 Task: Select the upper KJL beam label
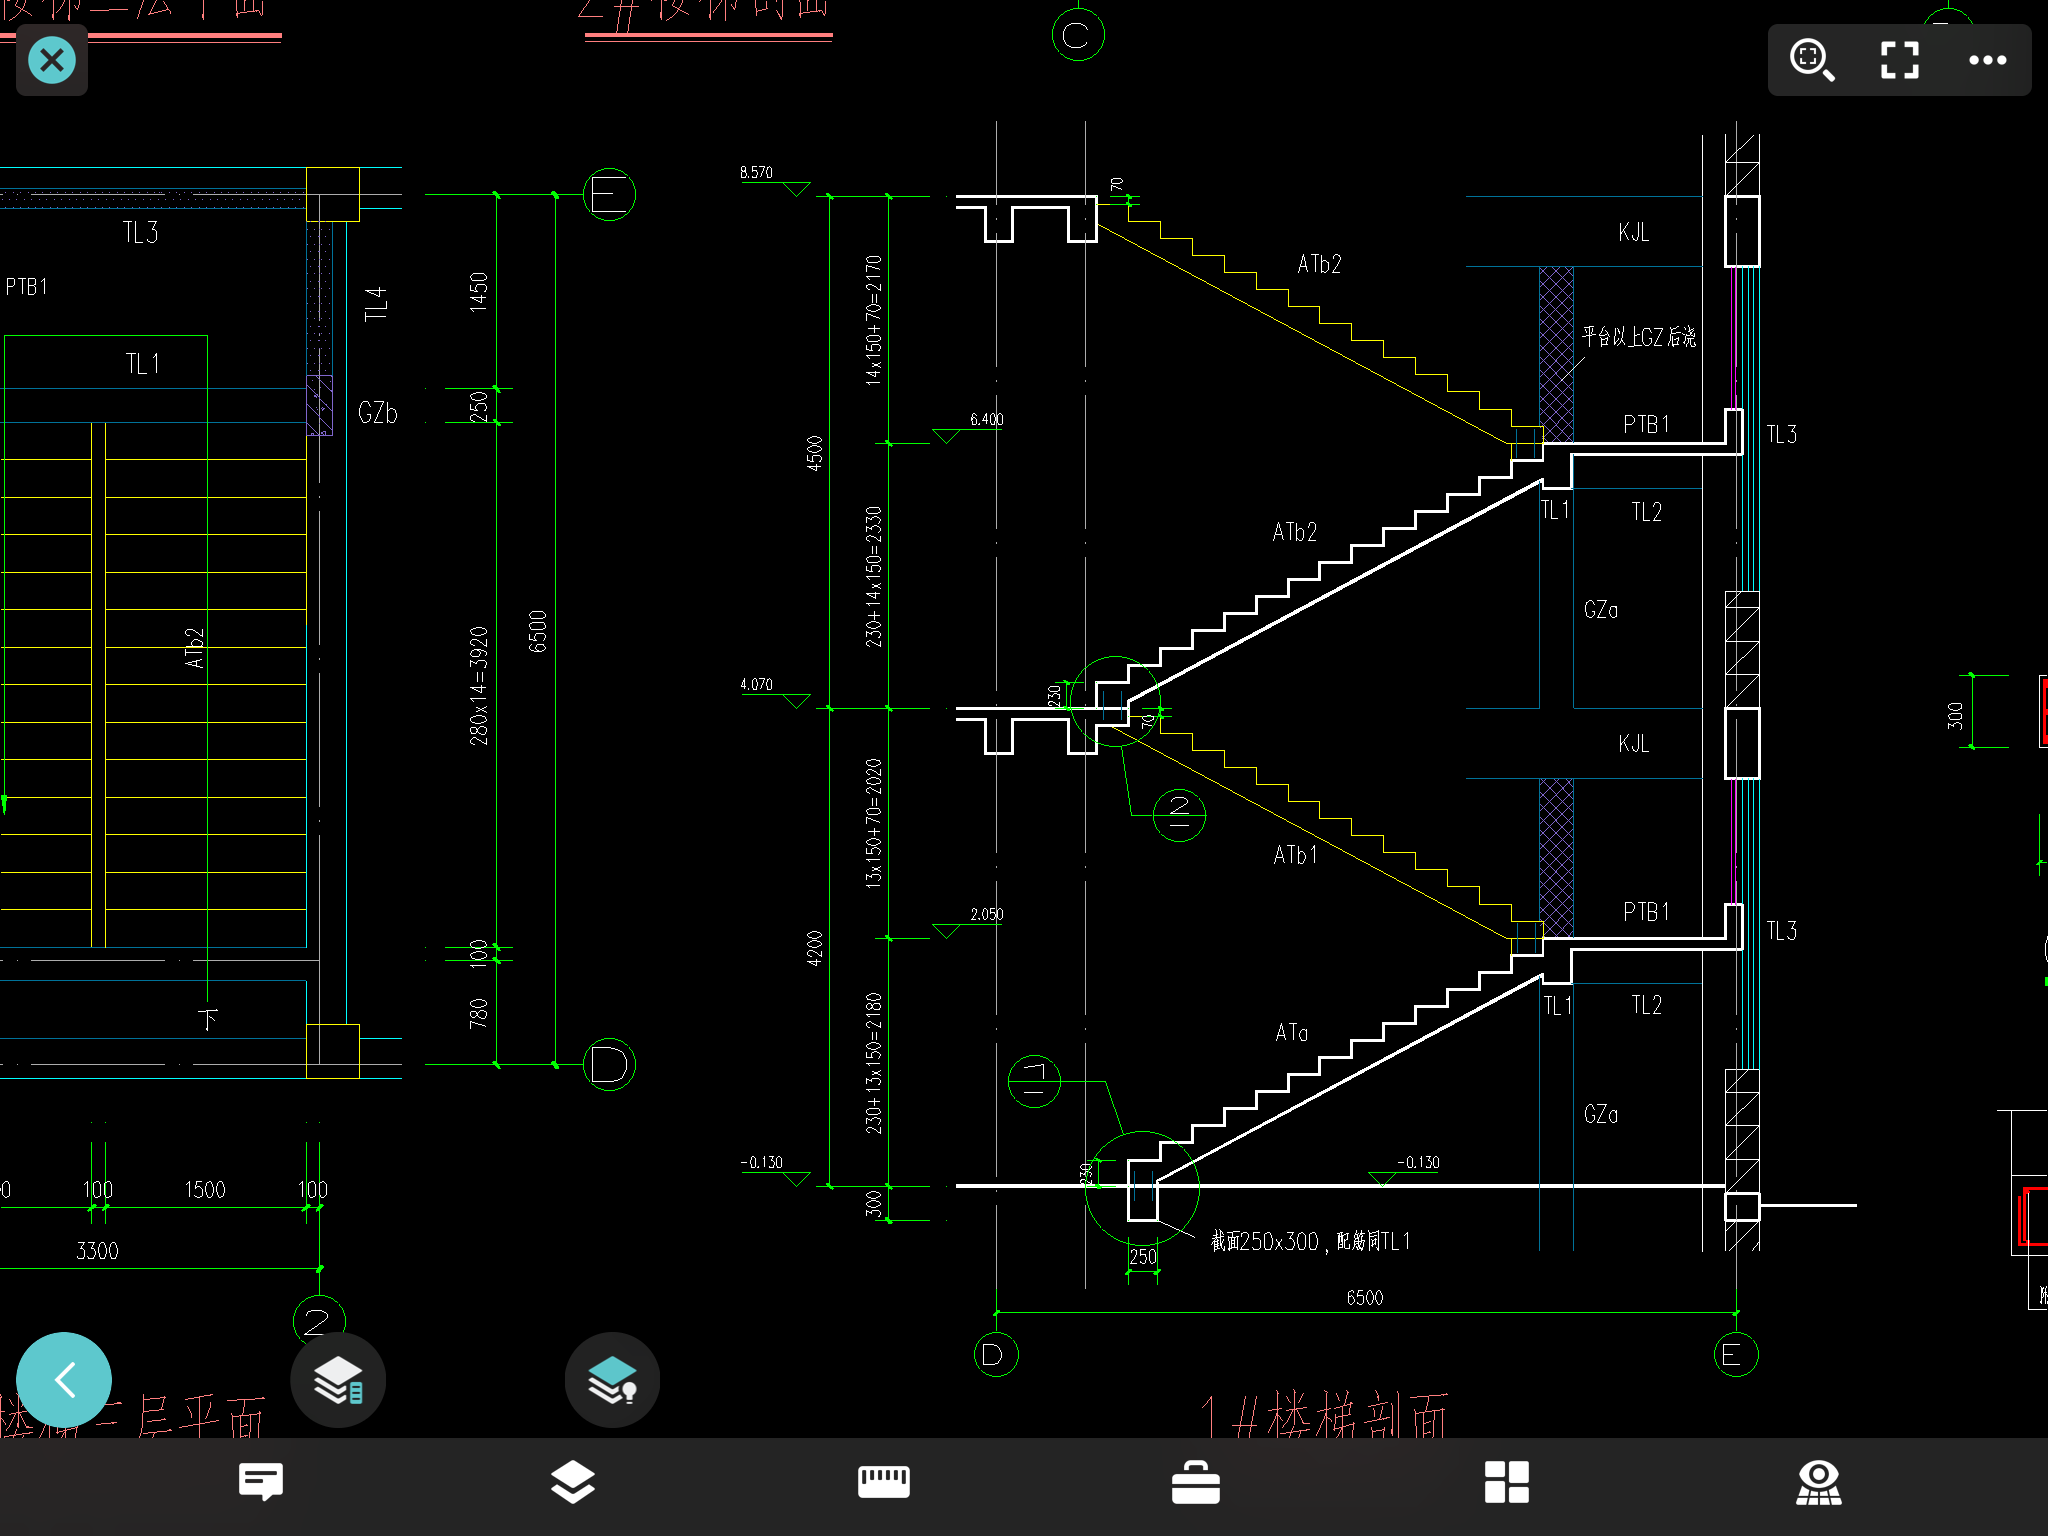point(1634,233)
